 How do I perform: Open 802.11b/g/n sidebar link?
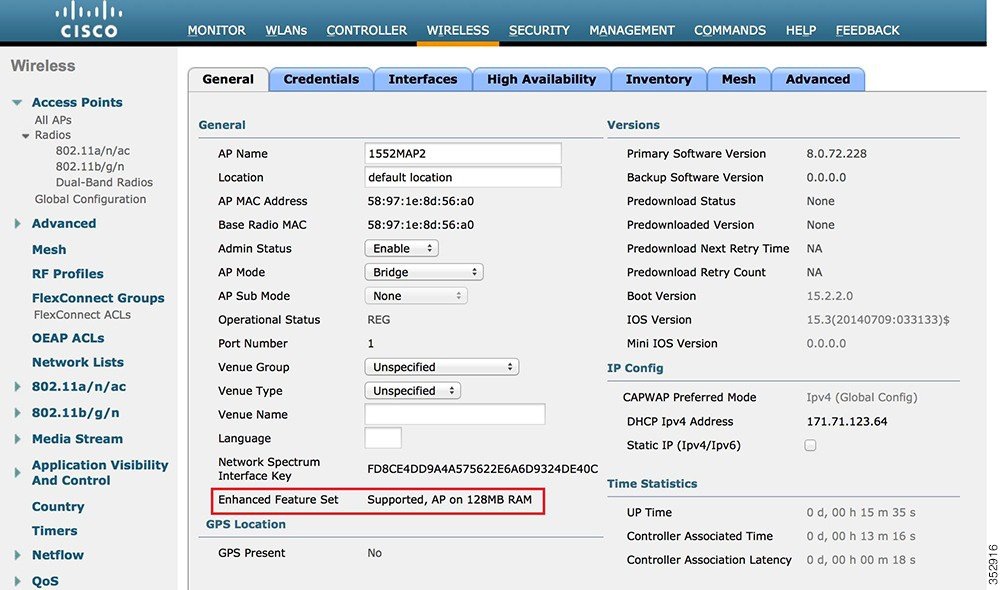[x=75, y=413]
